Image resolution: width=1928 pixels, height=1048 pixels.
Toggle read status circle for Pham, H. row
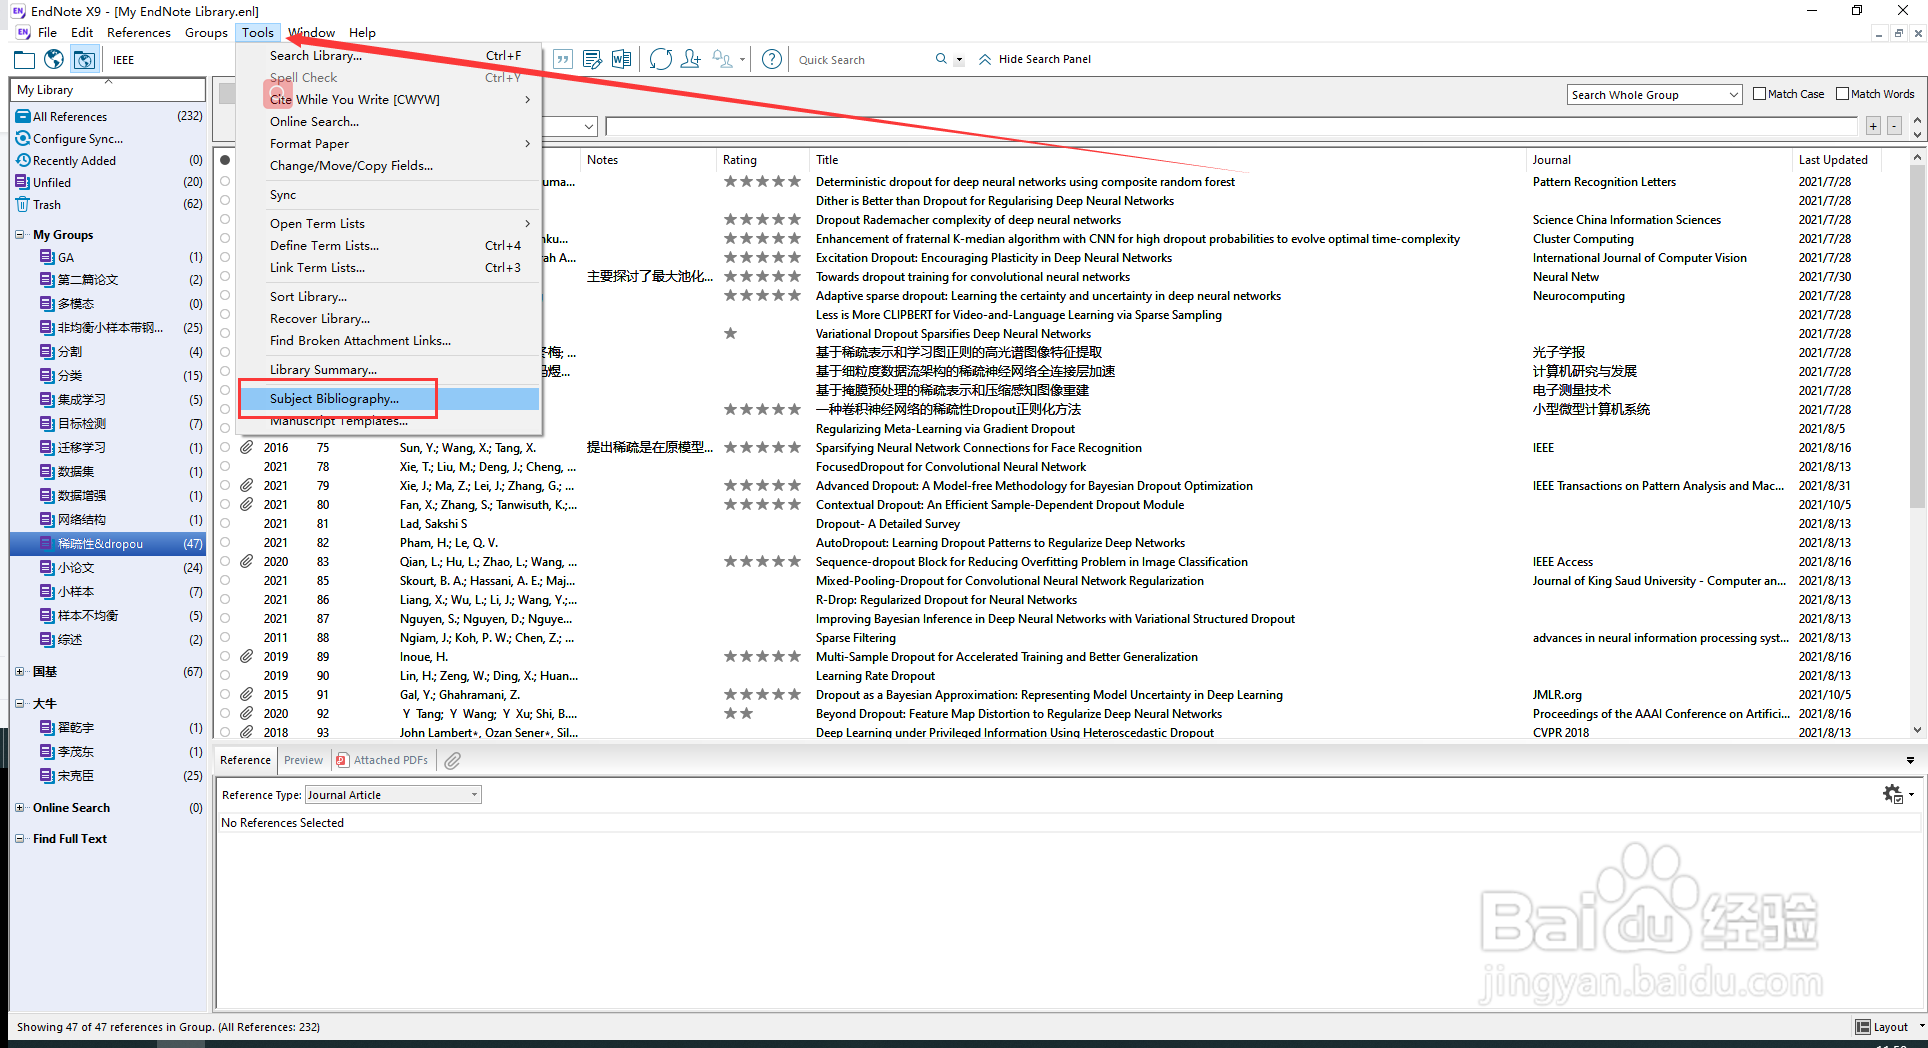tap(225, 542)
